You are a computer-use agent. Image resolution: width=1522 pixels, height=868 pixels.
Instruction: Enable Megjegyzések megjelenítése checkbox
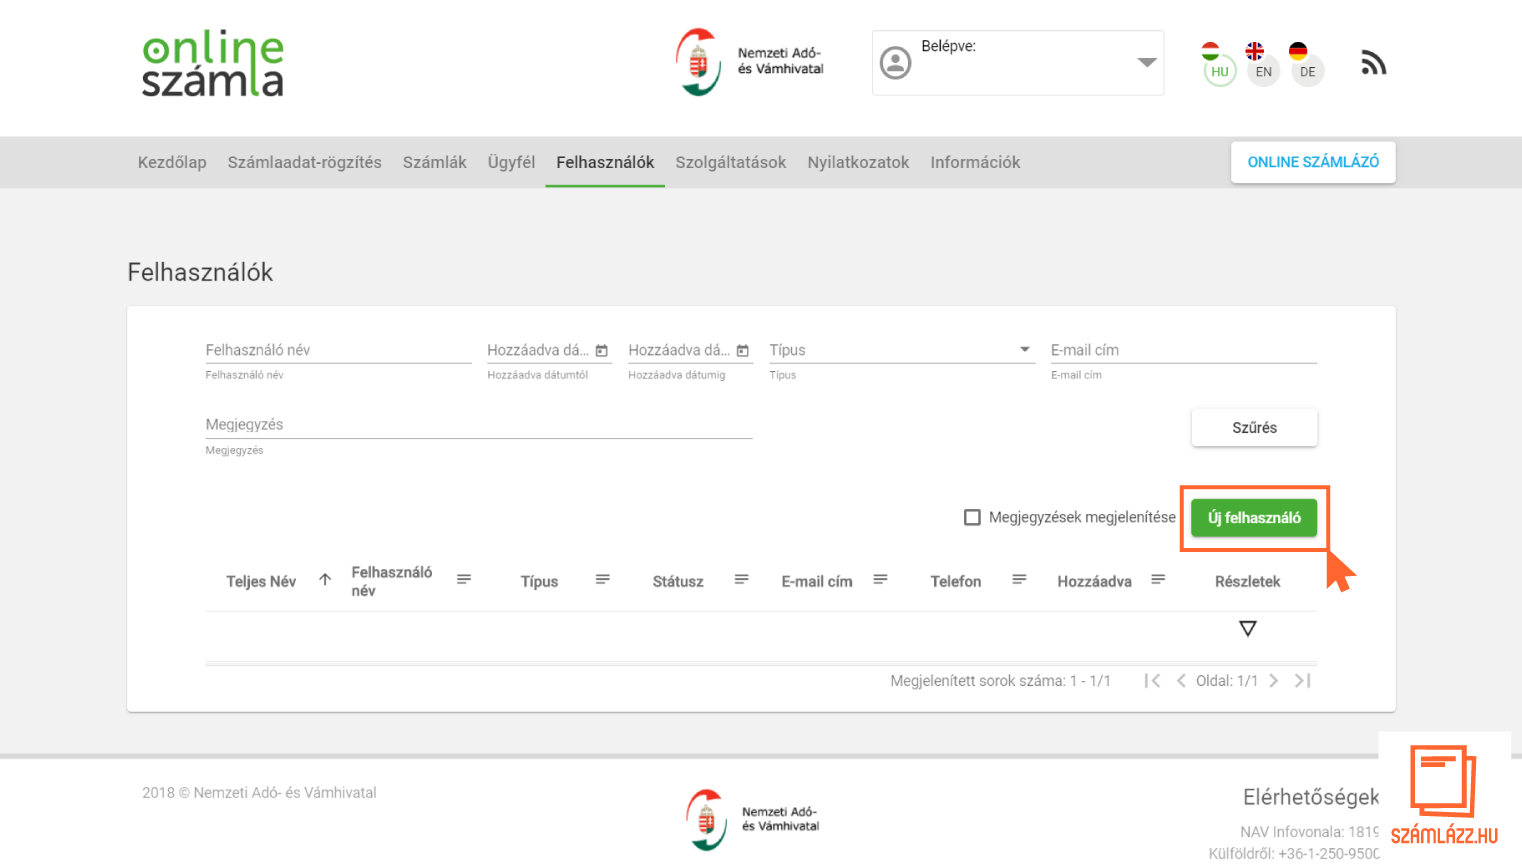(972, 517)
